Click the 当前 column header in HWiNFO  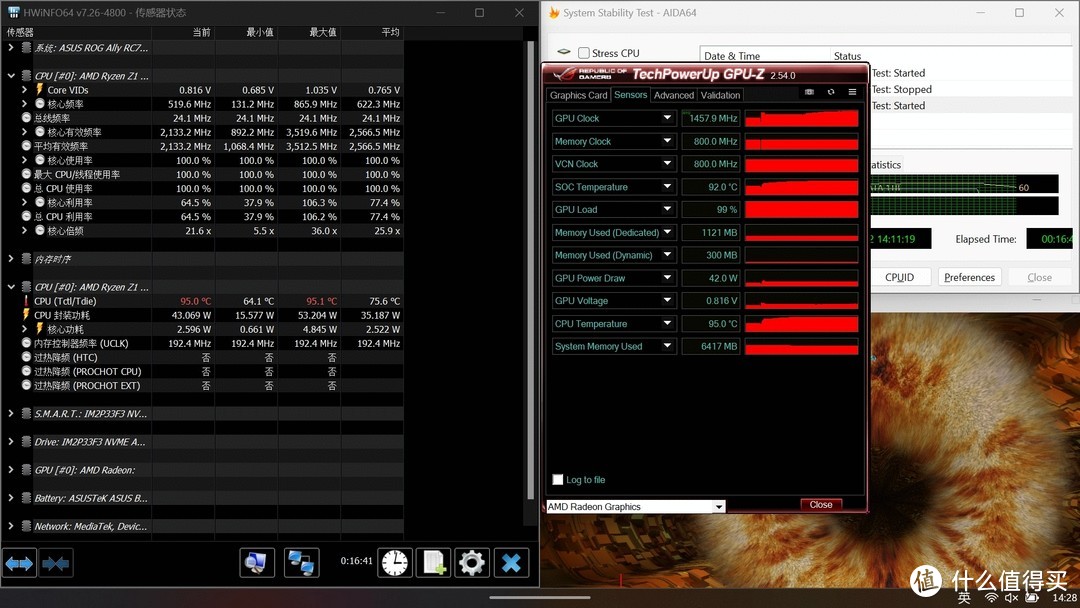click(183, 32)
